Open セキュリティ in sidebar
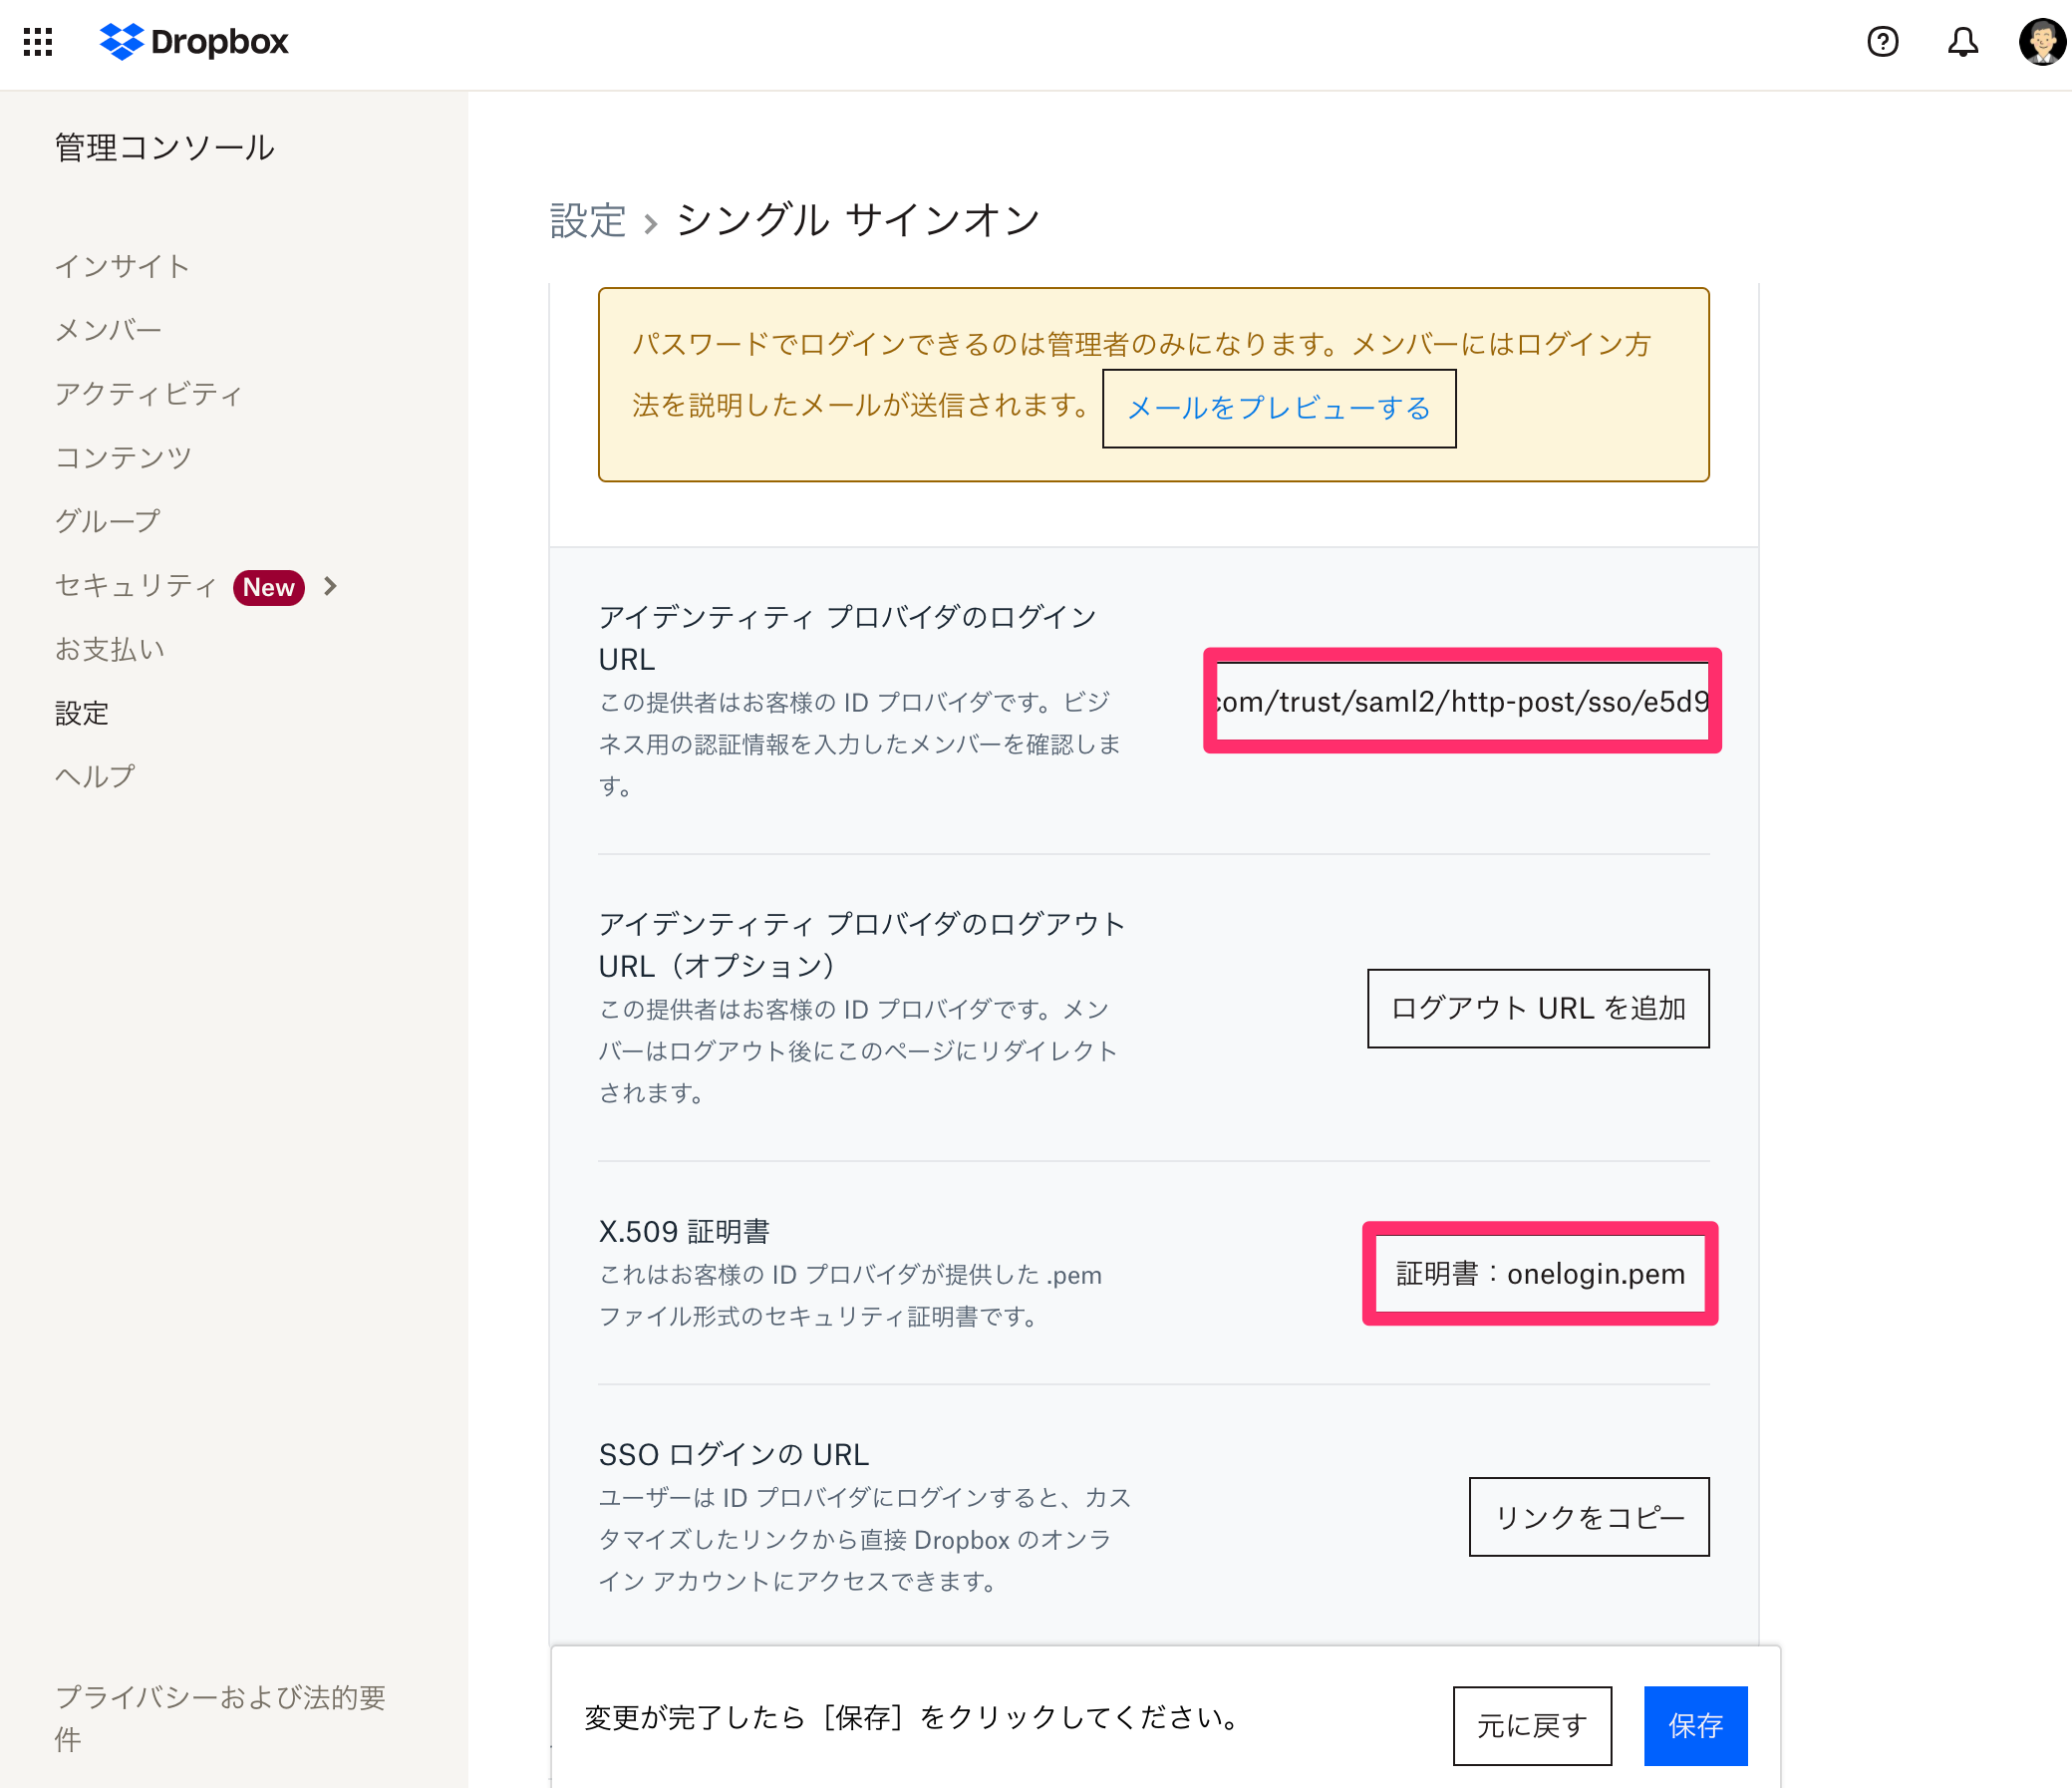This screenshot has width=2072, height=1788. [x=136, y=585]
